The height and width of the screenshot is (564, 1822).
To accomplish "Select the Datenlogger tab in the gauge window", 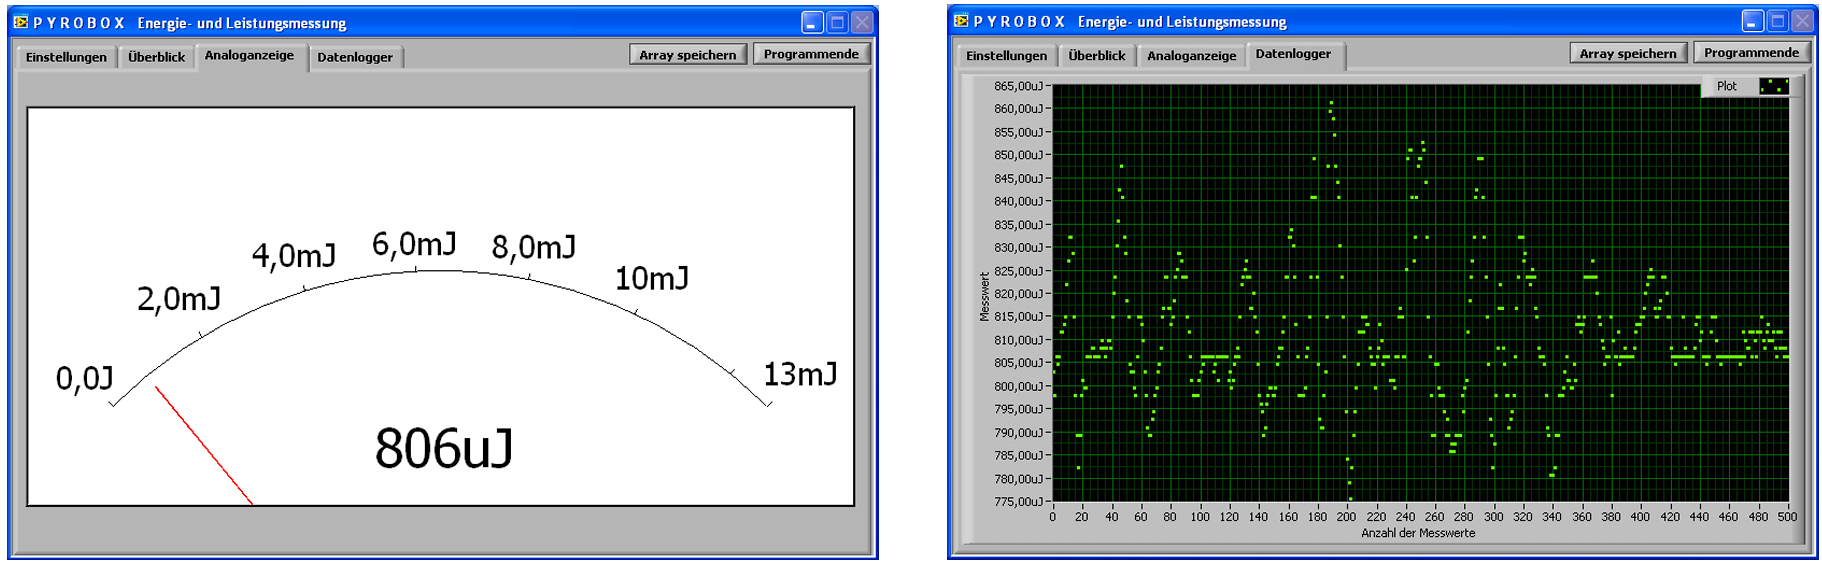I will tap(355, 57).
